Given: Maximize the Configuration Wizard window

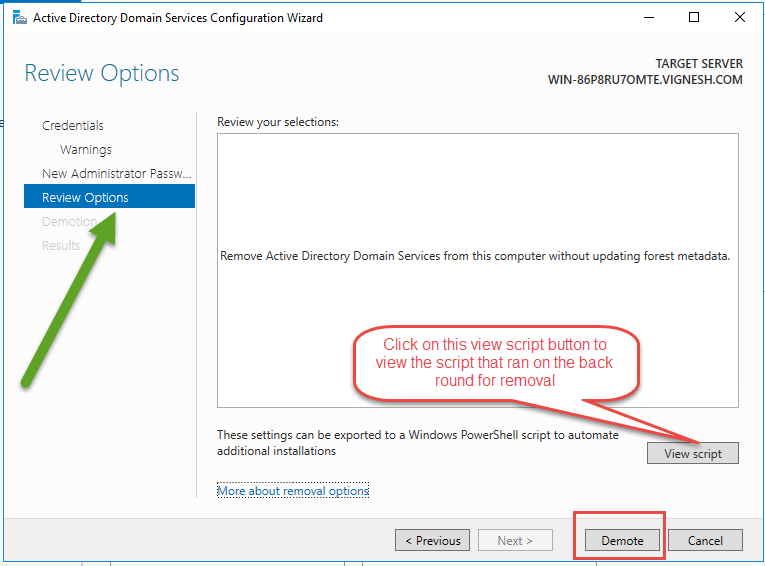Looking at the screenshot, I should [x=695, y=17].
